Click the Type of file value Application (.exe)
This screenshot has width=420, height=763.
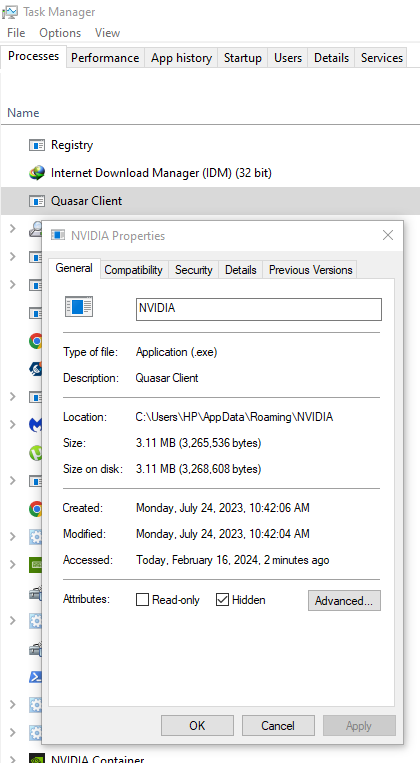[x=176, y=352]
